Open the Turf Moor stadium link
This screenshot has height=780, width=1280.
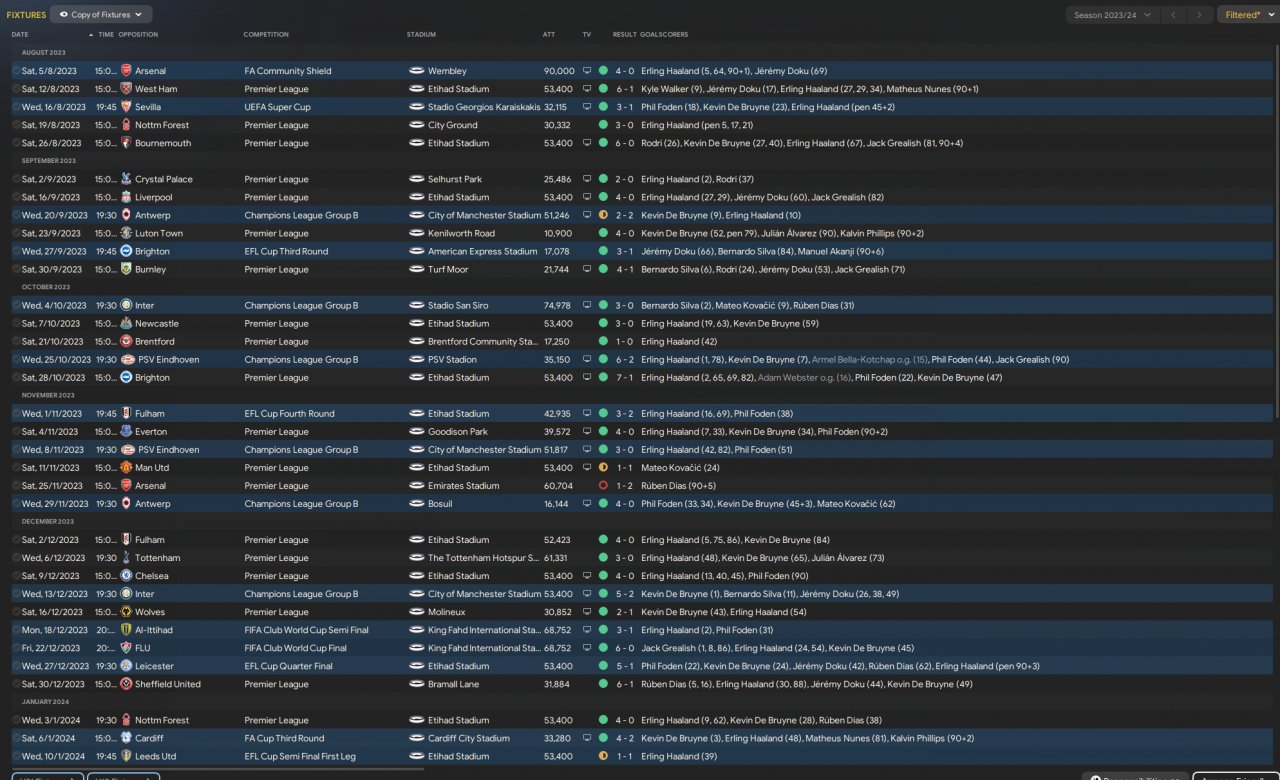tap(448, 269)
